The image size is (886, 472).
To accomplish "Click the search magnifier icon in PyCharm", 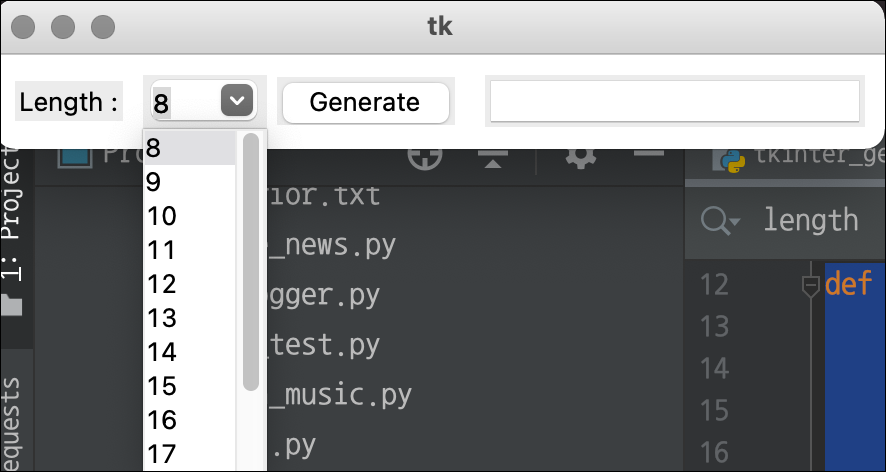I will pos(720,220).
